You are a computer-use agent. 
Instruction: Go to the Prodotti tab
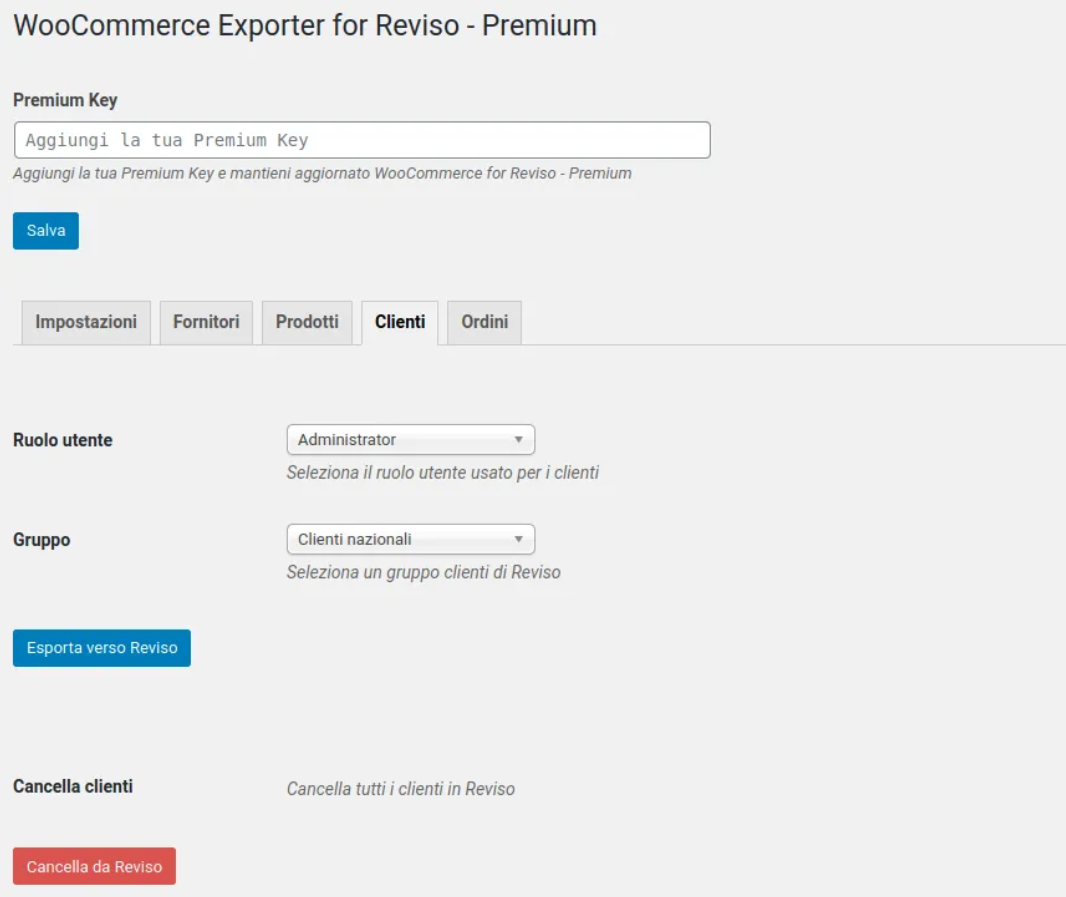coord(307,322)
